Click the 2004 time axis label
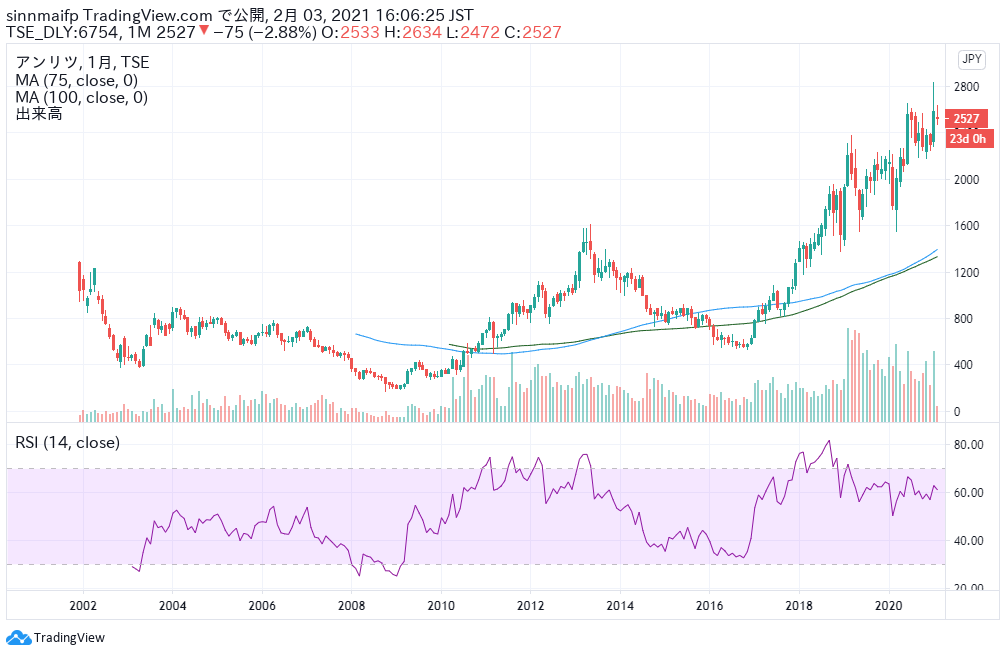1006x656 pixels. (x=173, y=605)
